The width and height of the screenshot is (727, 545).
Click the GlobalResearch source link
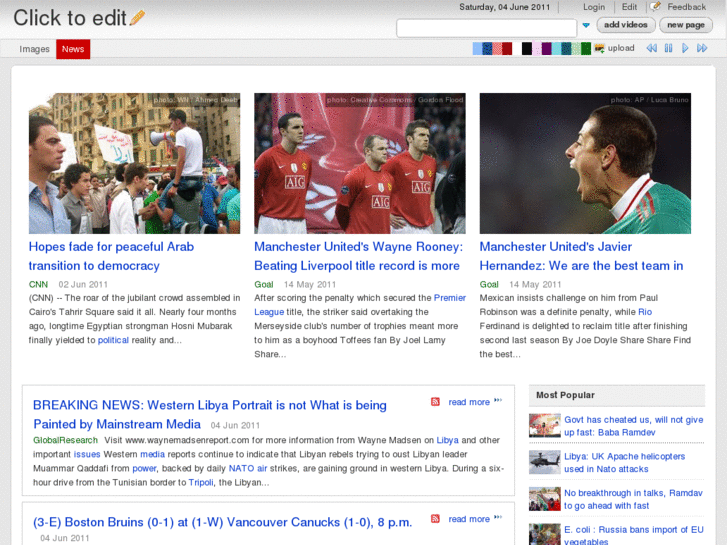point(65,440)
